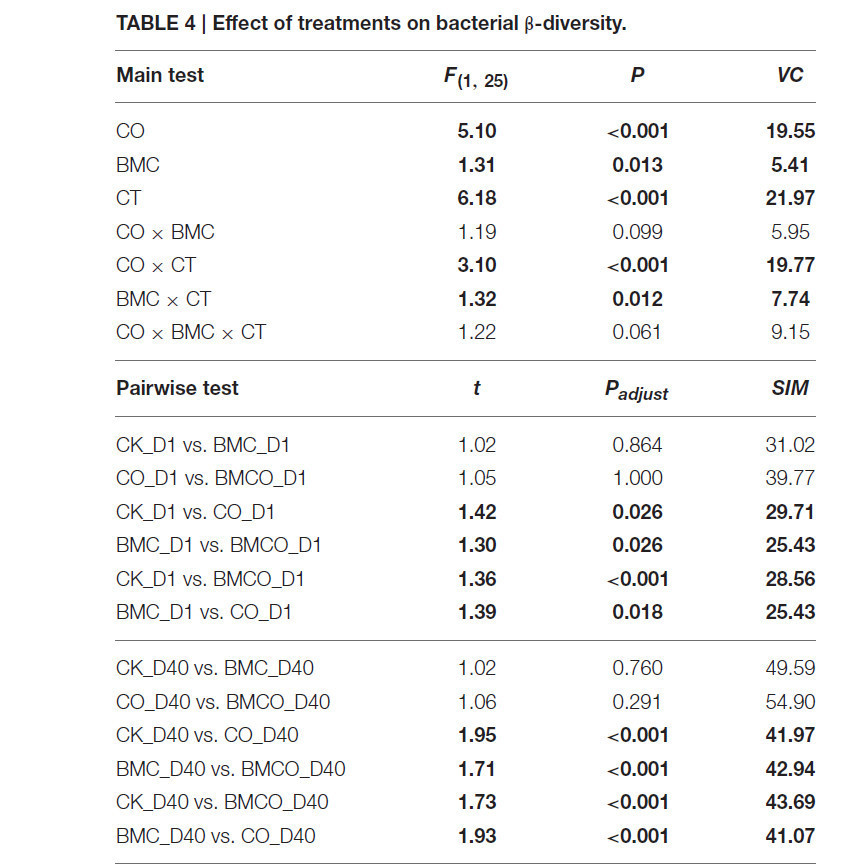Click SIM value 28.56 for CK_D1 vs. BMCO_D1

(790, 579)
